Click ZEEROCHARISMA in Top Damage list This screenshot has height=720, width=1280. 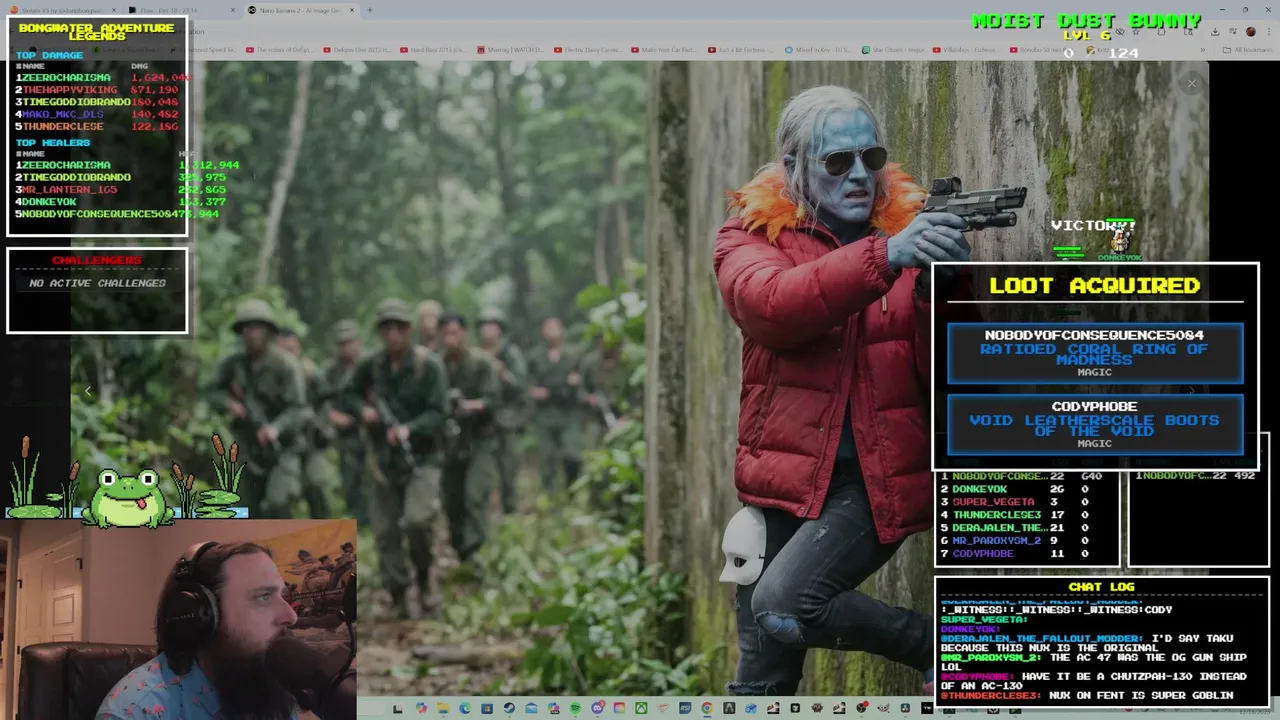point(68,77)
